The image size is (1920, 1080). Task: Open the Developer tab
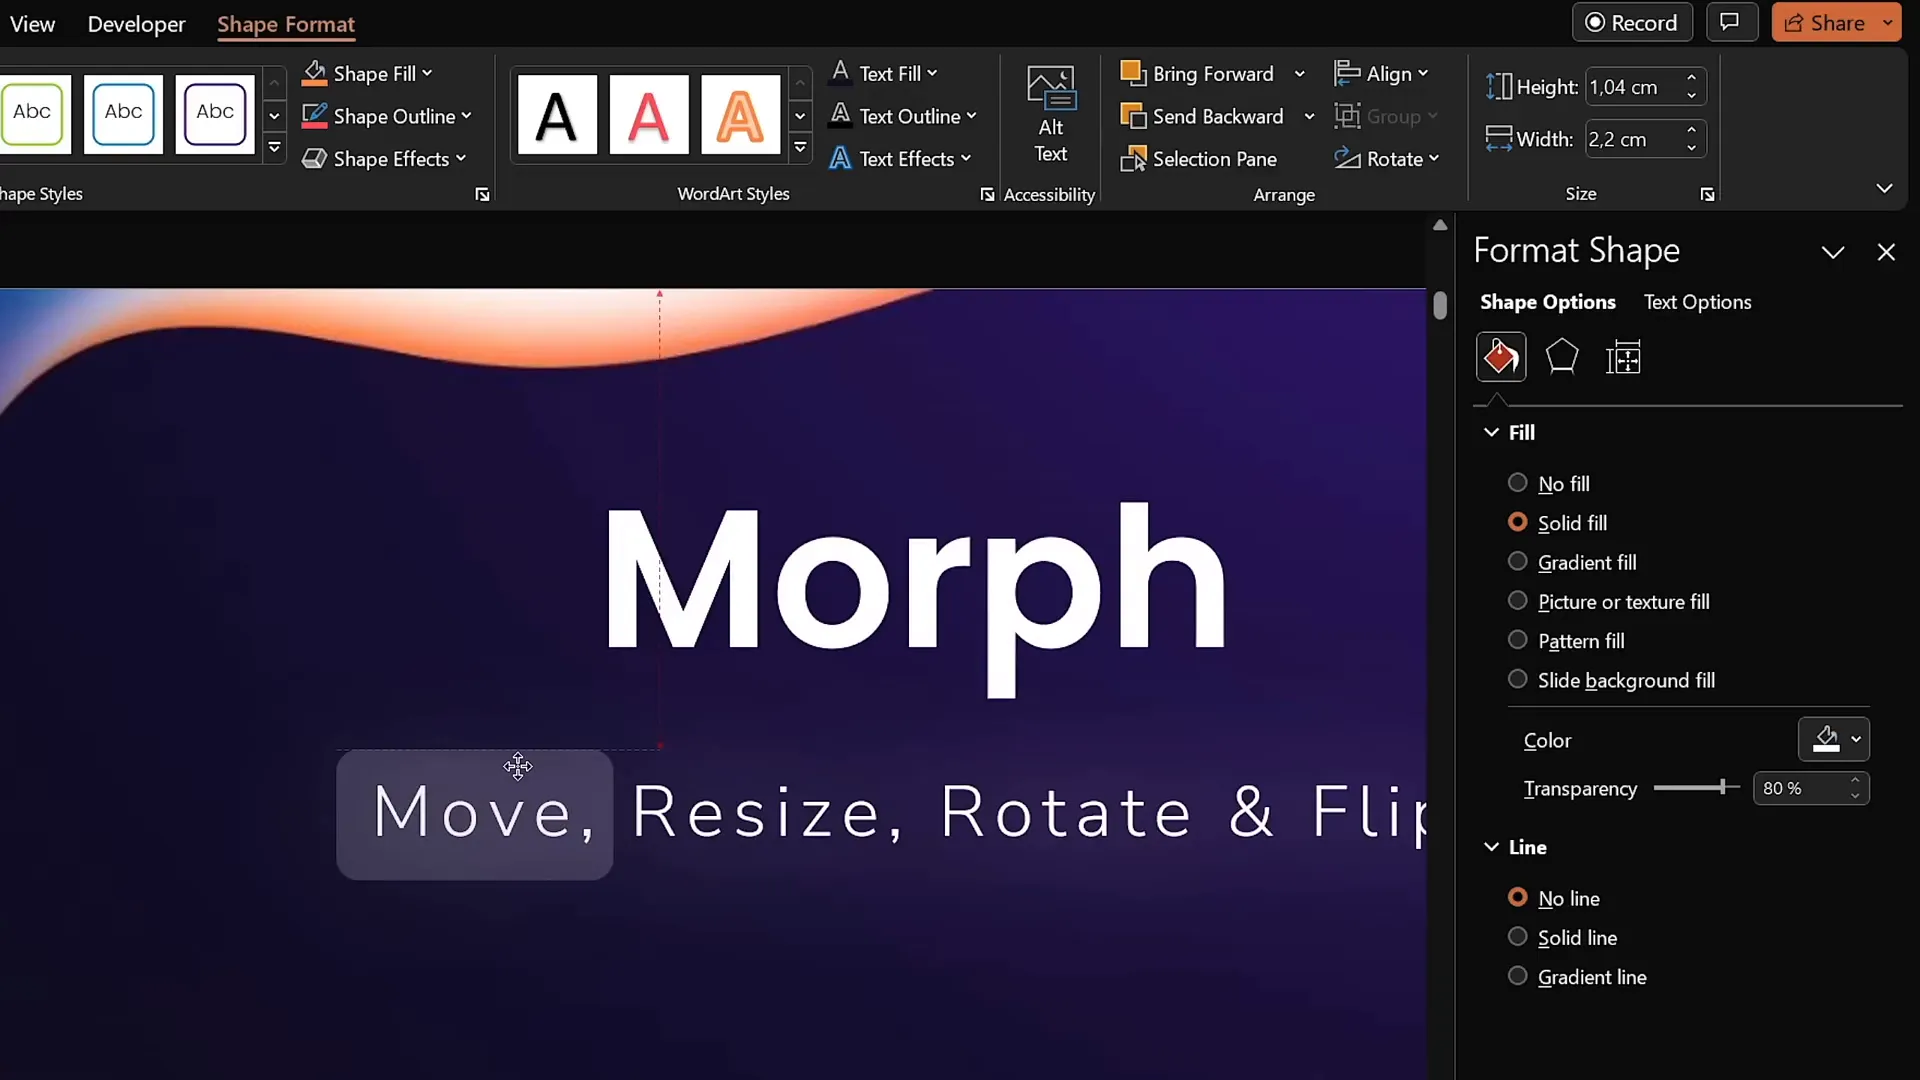pos(136,24)
